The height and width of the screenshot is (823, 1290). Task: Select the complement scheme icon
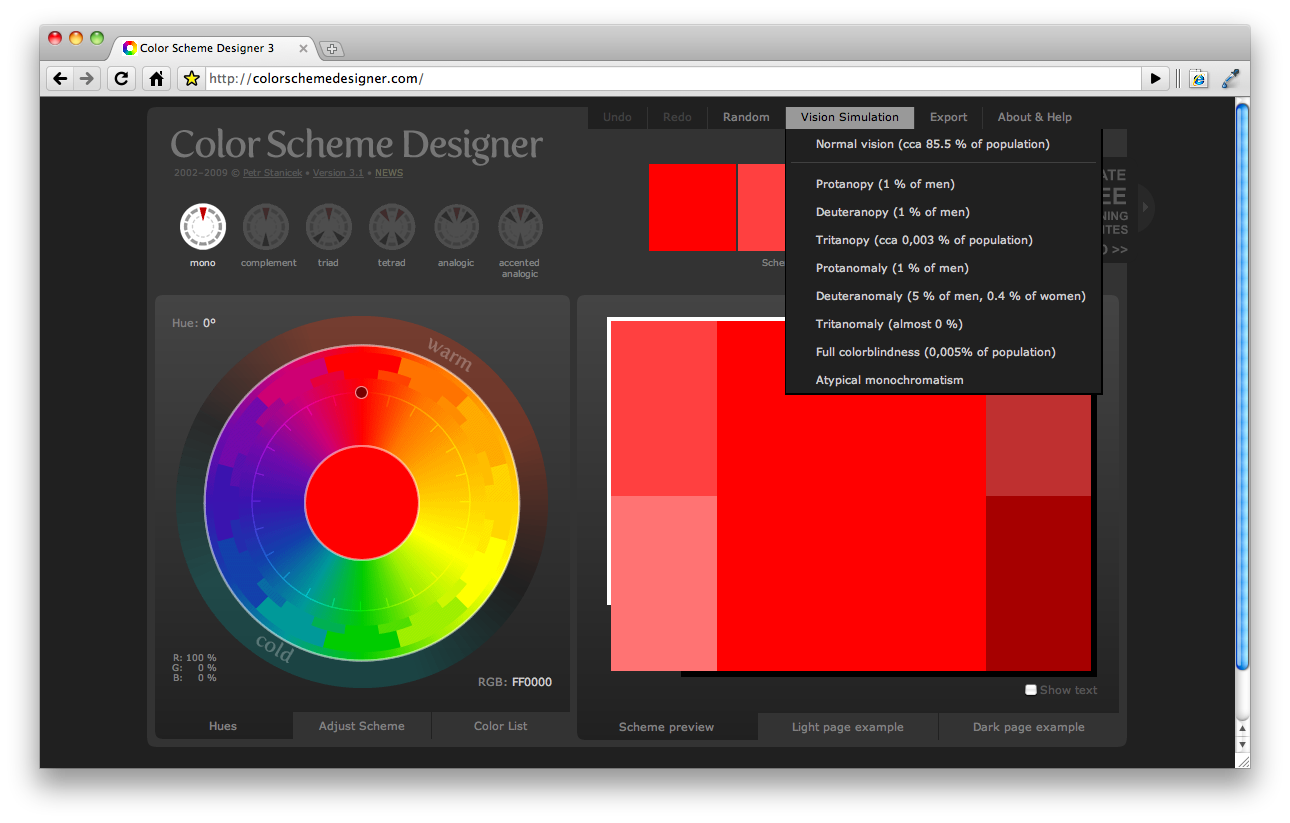(266, 227)
